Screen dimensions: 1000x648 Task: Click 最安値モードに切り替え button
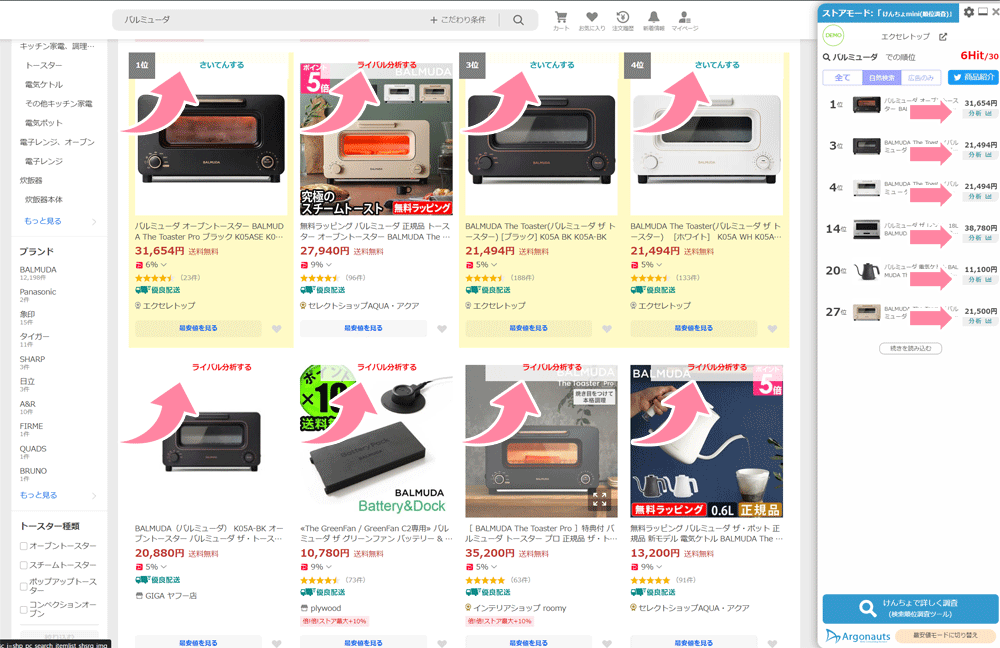[x=945, y=635]
